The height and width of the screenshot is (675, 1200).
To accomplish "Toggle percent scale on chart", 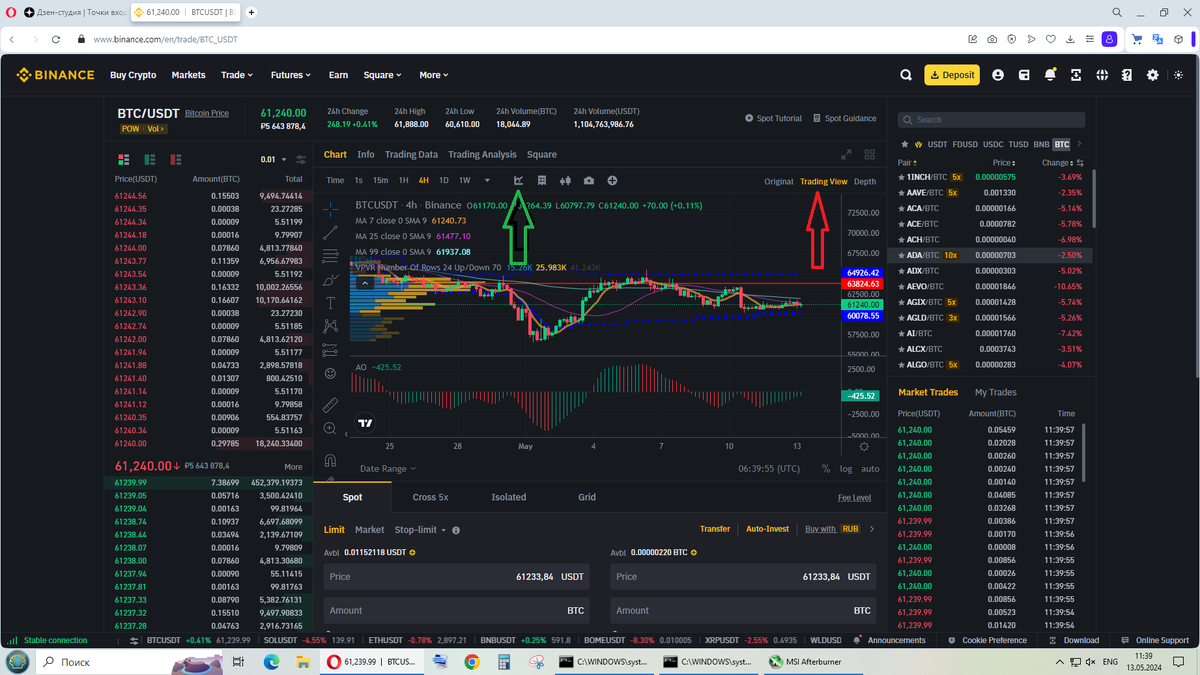I will click(825, 468).
